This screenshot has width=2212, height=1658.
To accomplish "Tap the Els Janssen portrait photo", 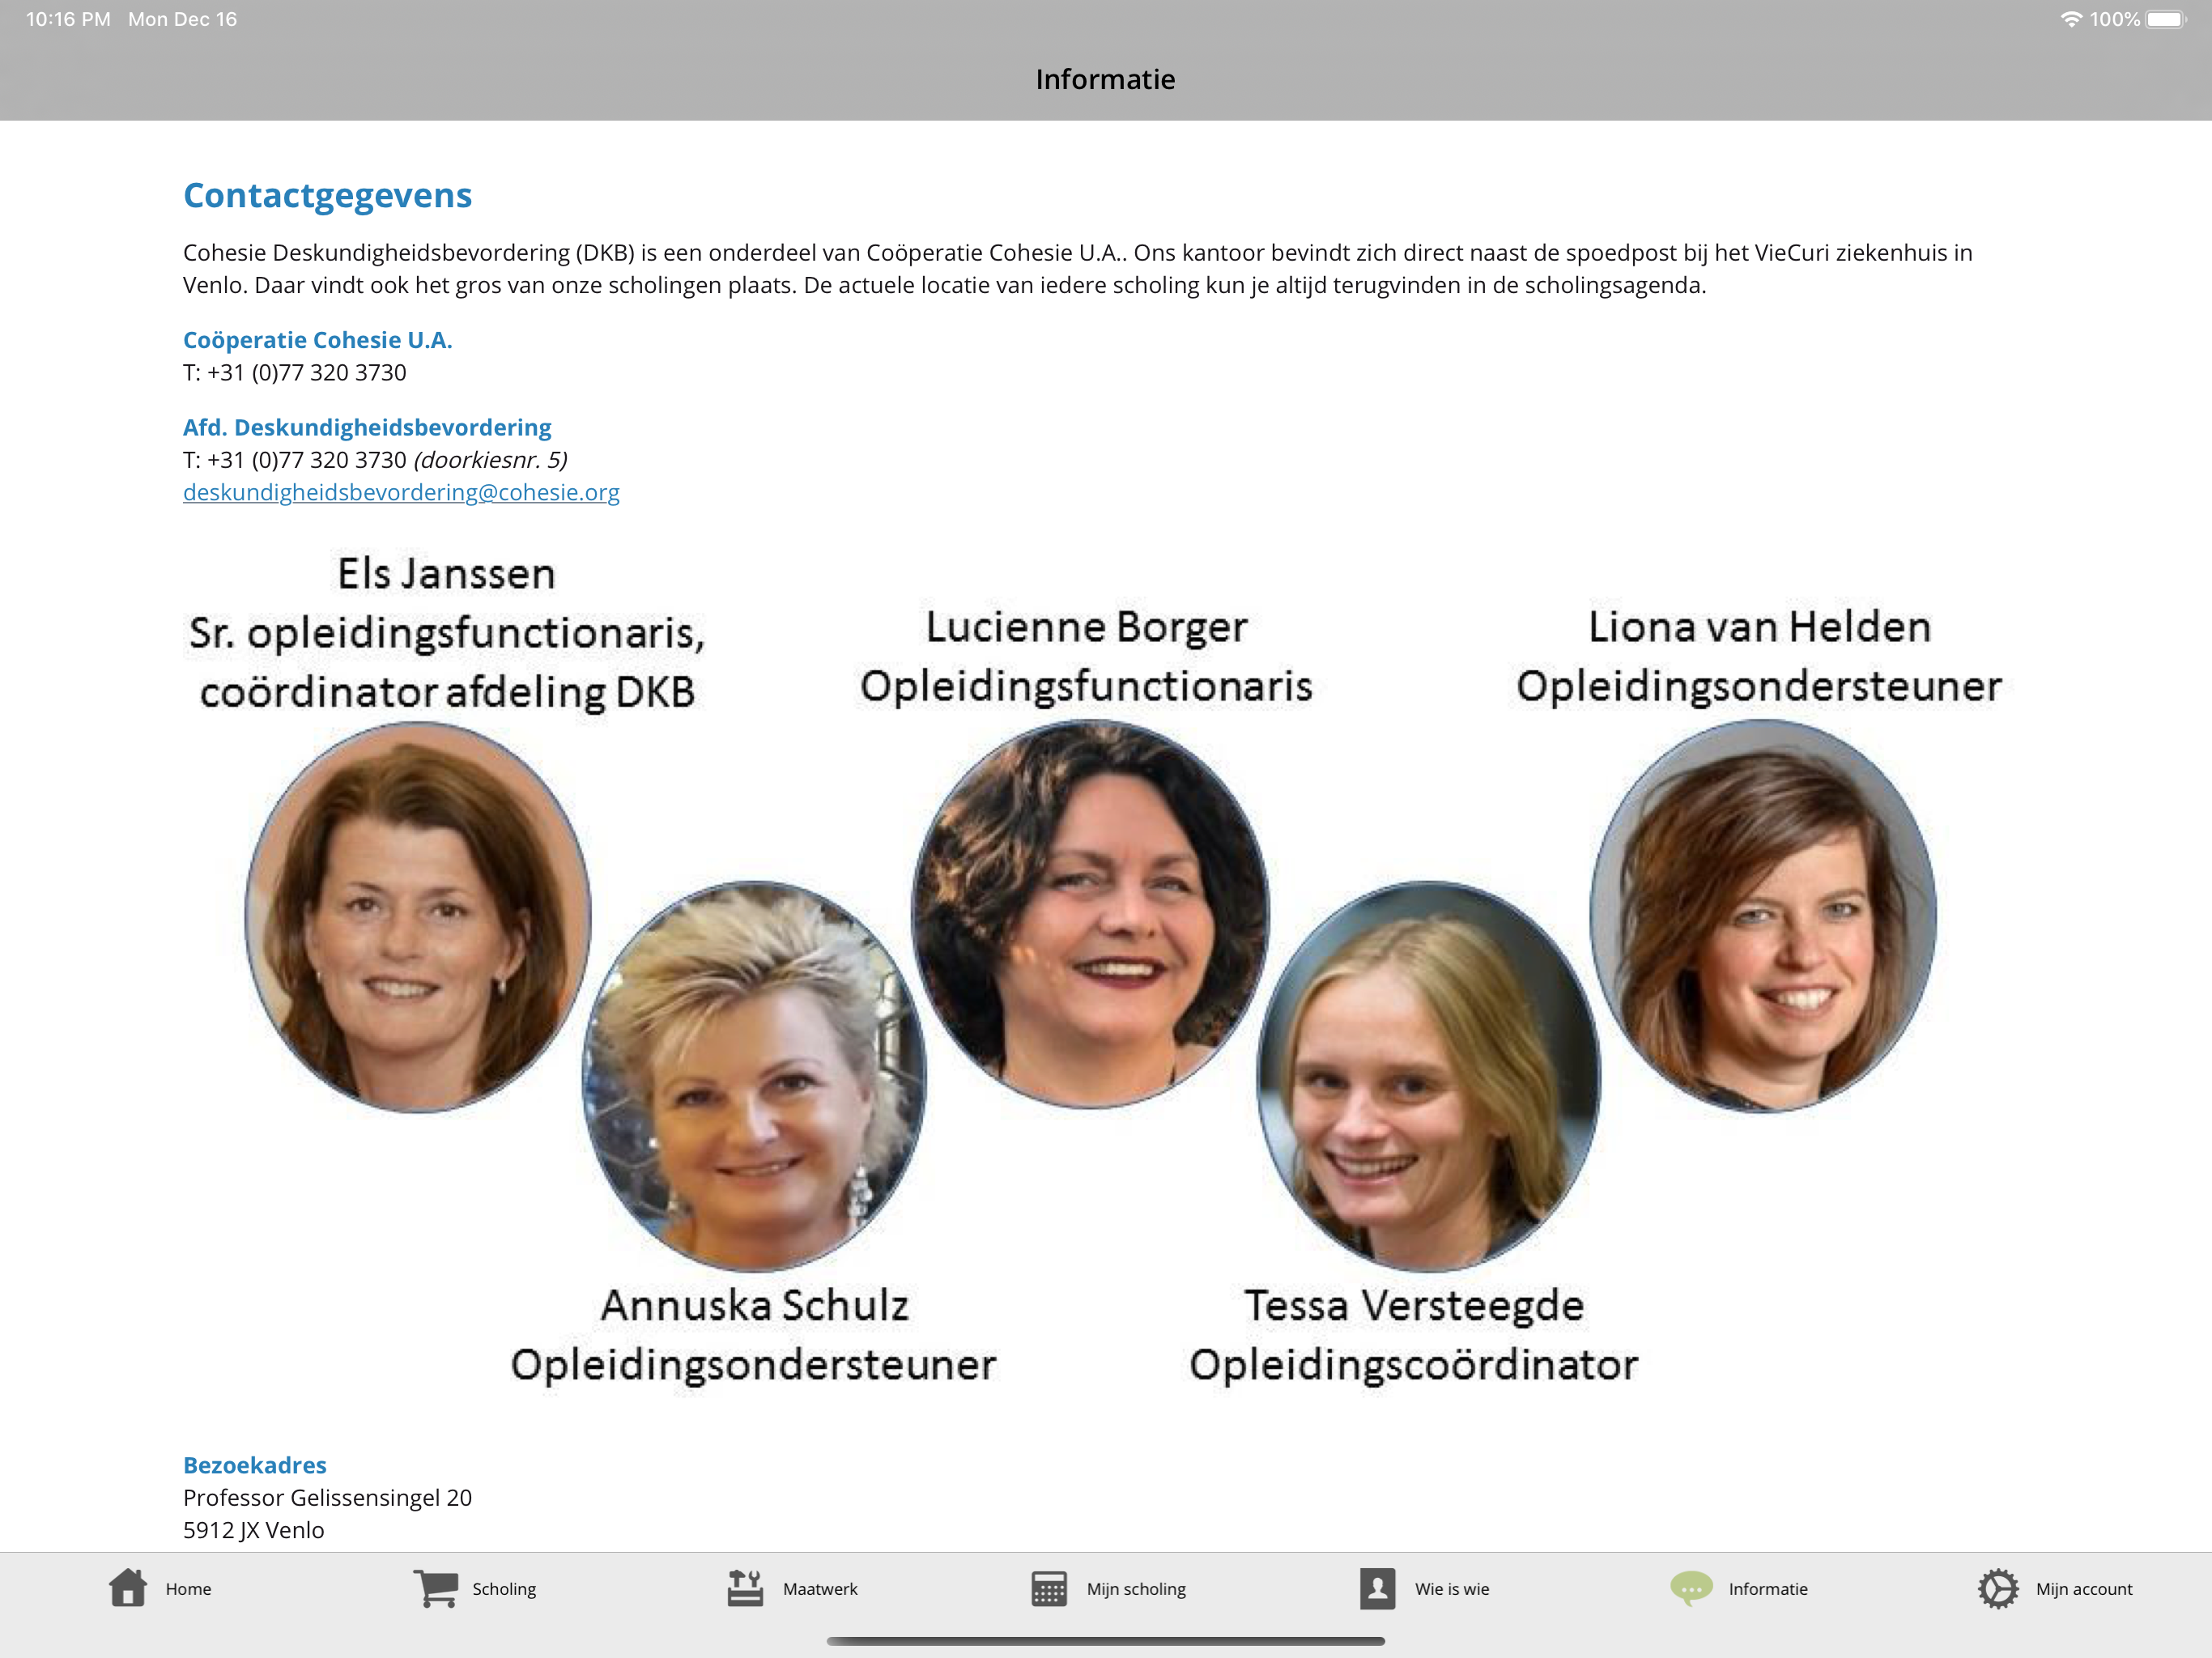I will click(x=418, y=916).
